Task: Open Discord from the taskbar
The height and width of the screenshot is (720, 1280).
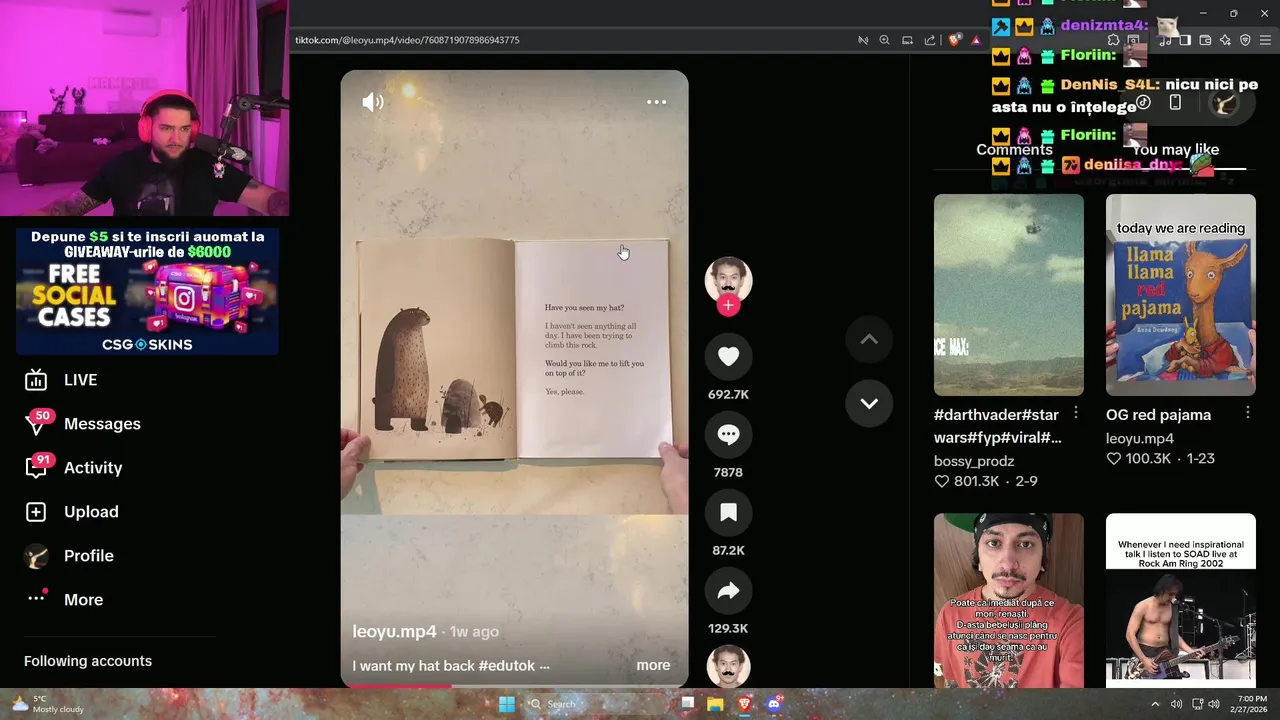Action: (773, 704)
